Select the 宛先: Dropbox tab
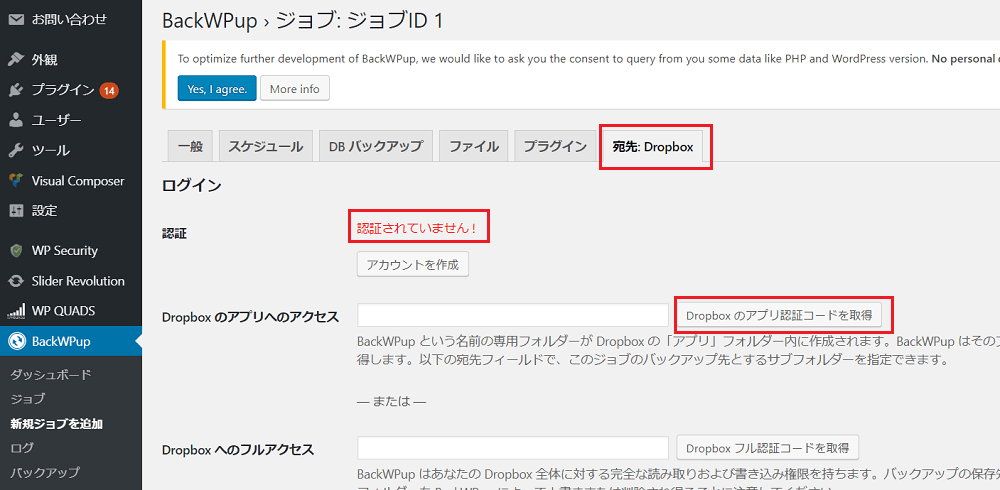This screenshot has width=1000, height=490. (x=654, y=147)
